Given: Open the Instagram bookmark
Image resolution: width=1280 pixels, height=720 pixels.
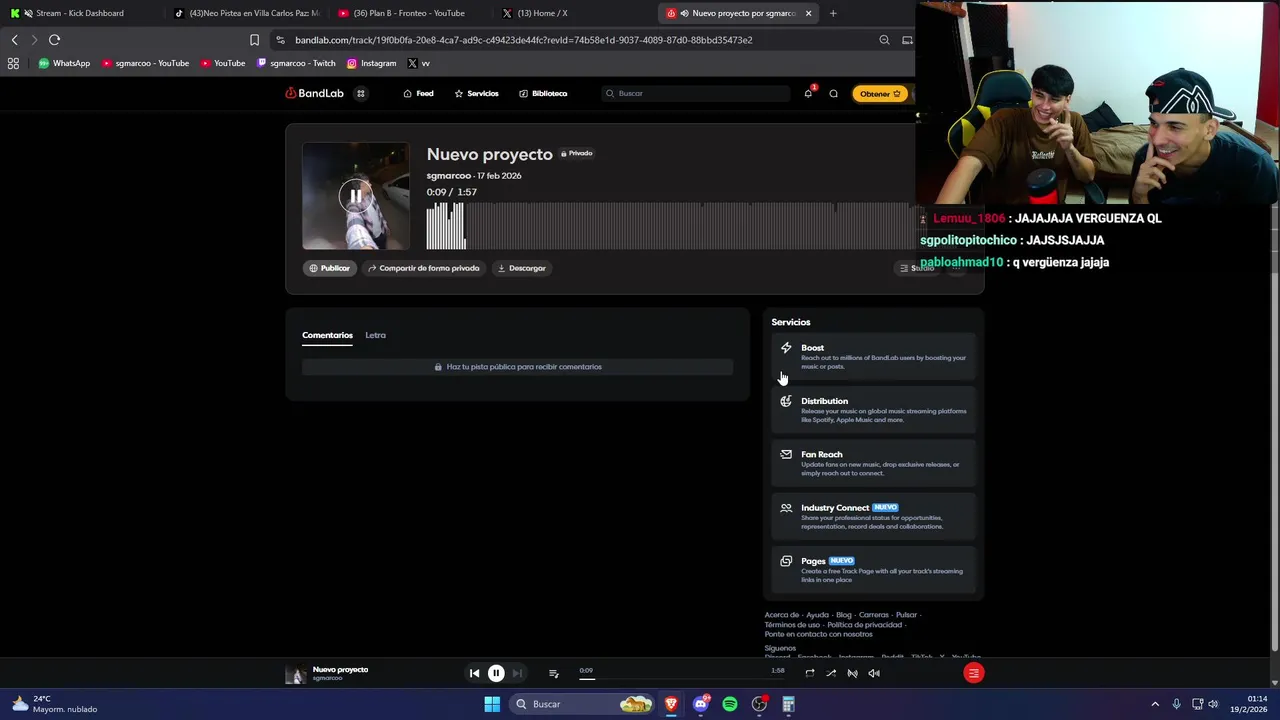Looking at the screenshot, I should 371,63.
